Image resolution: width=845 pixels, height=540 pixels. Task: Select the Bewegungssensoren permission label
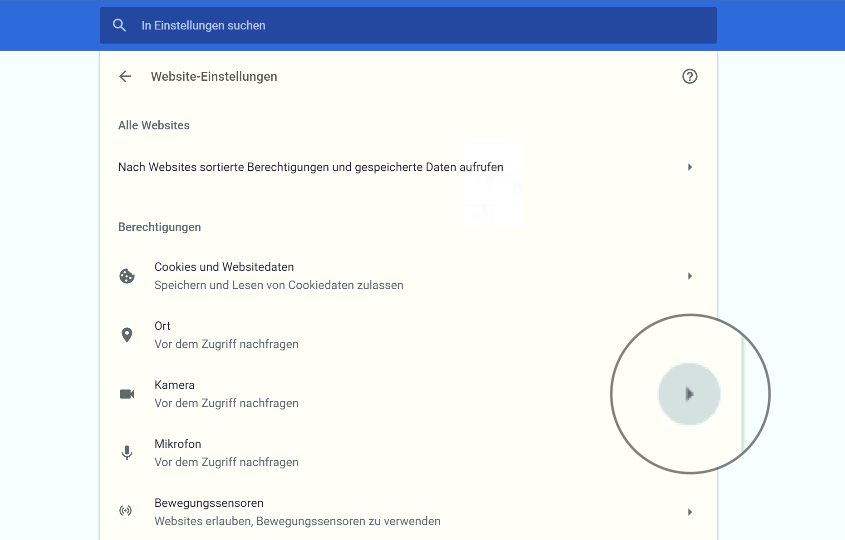pos(209,503)
